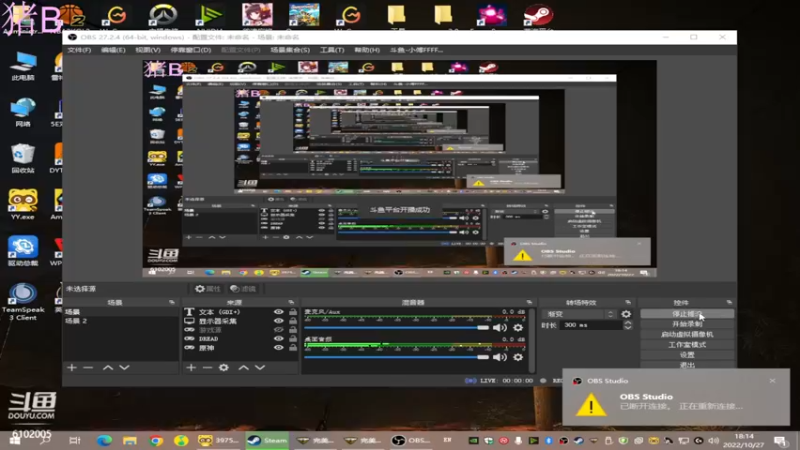Open Microsoft Edge from taskbar

click(x=105, y=440)
